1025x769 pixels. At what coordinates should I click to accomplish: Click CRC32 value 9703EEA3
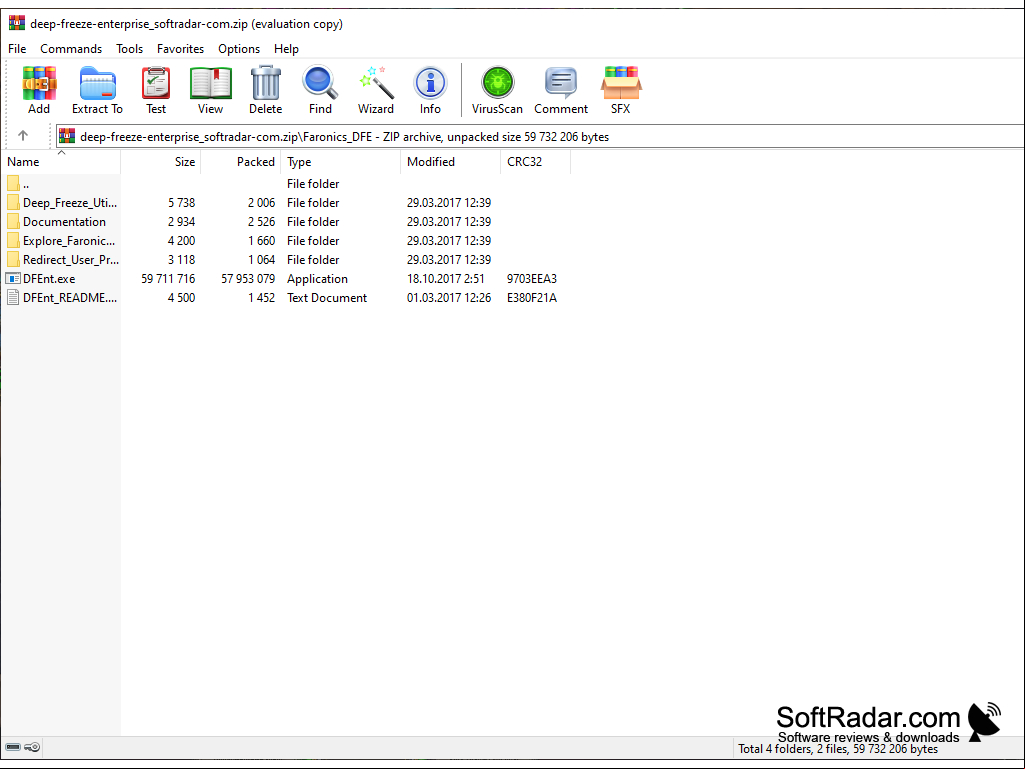pos(531,279)
